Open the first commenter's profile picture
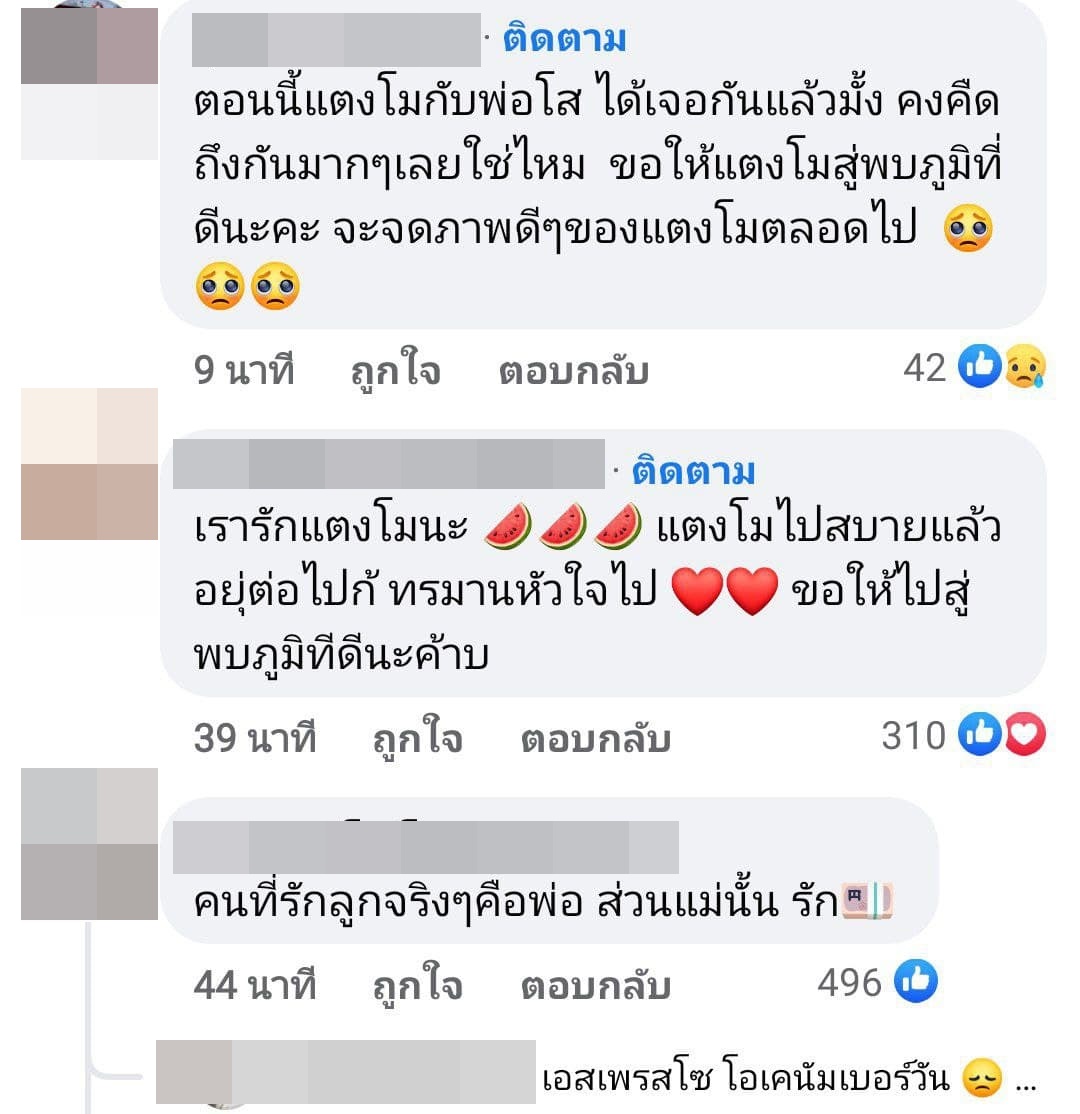This screenshot has width=1080, height=1114. 90,84
